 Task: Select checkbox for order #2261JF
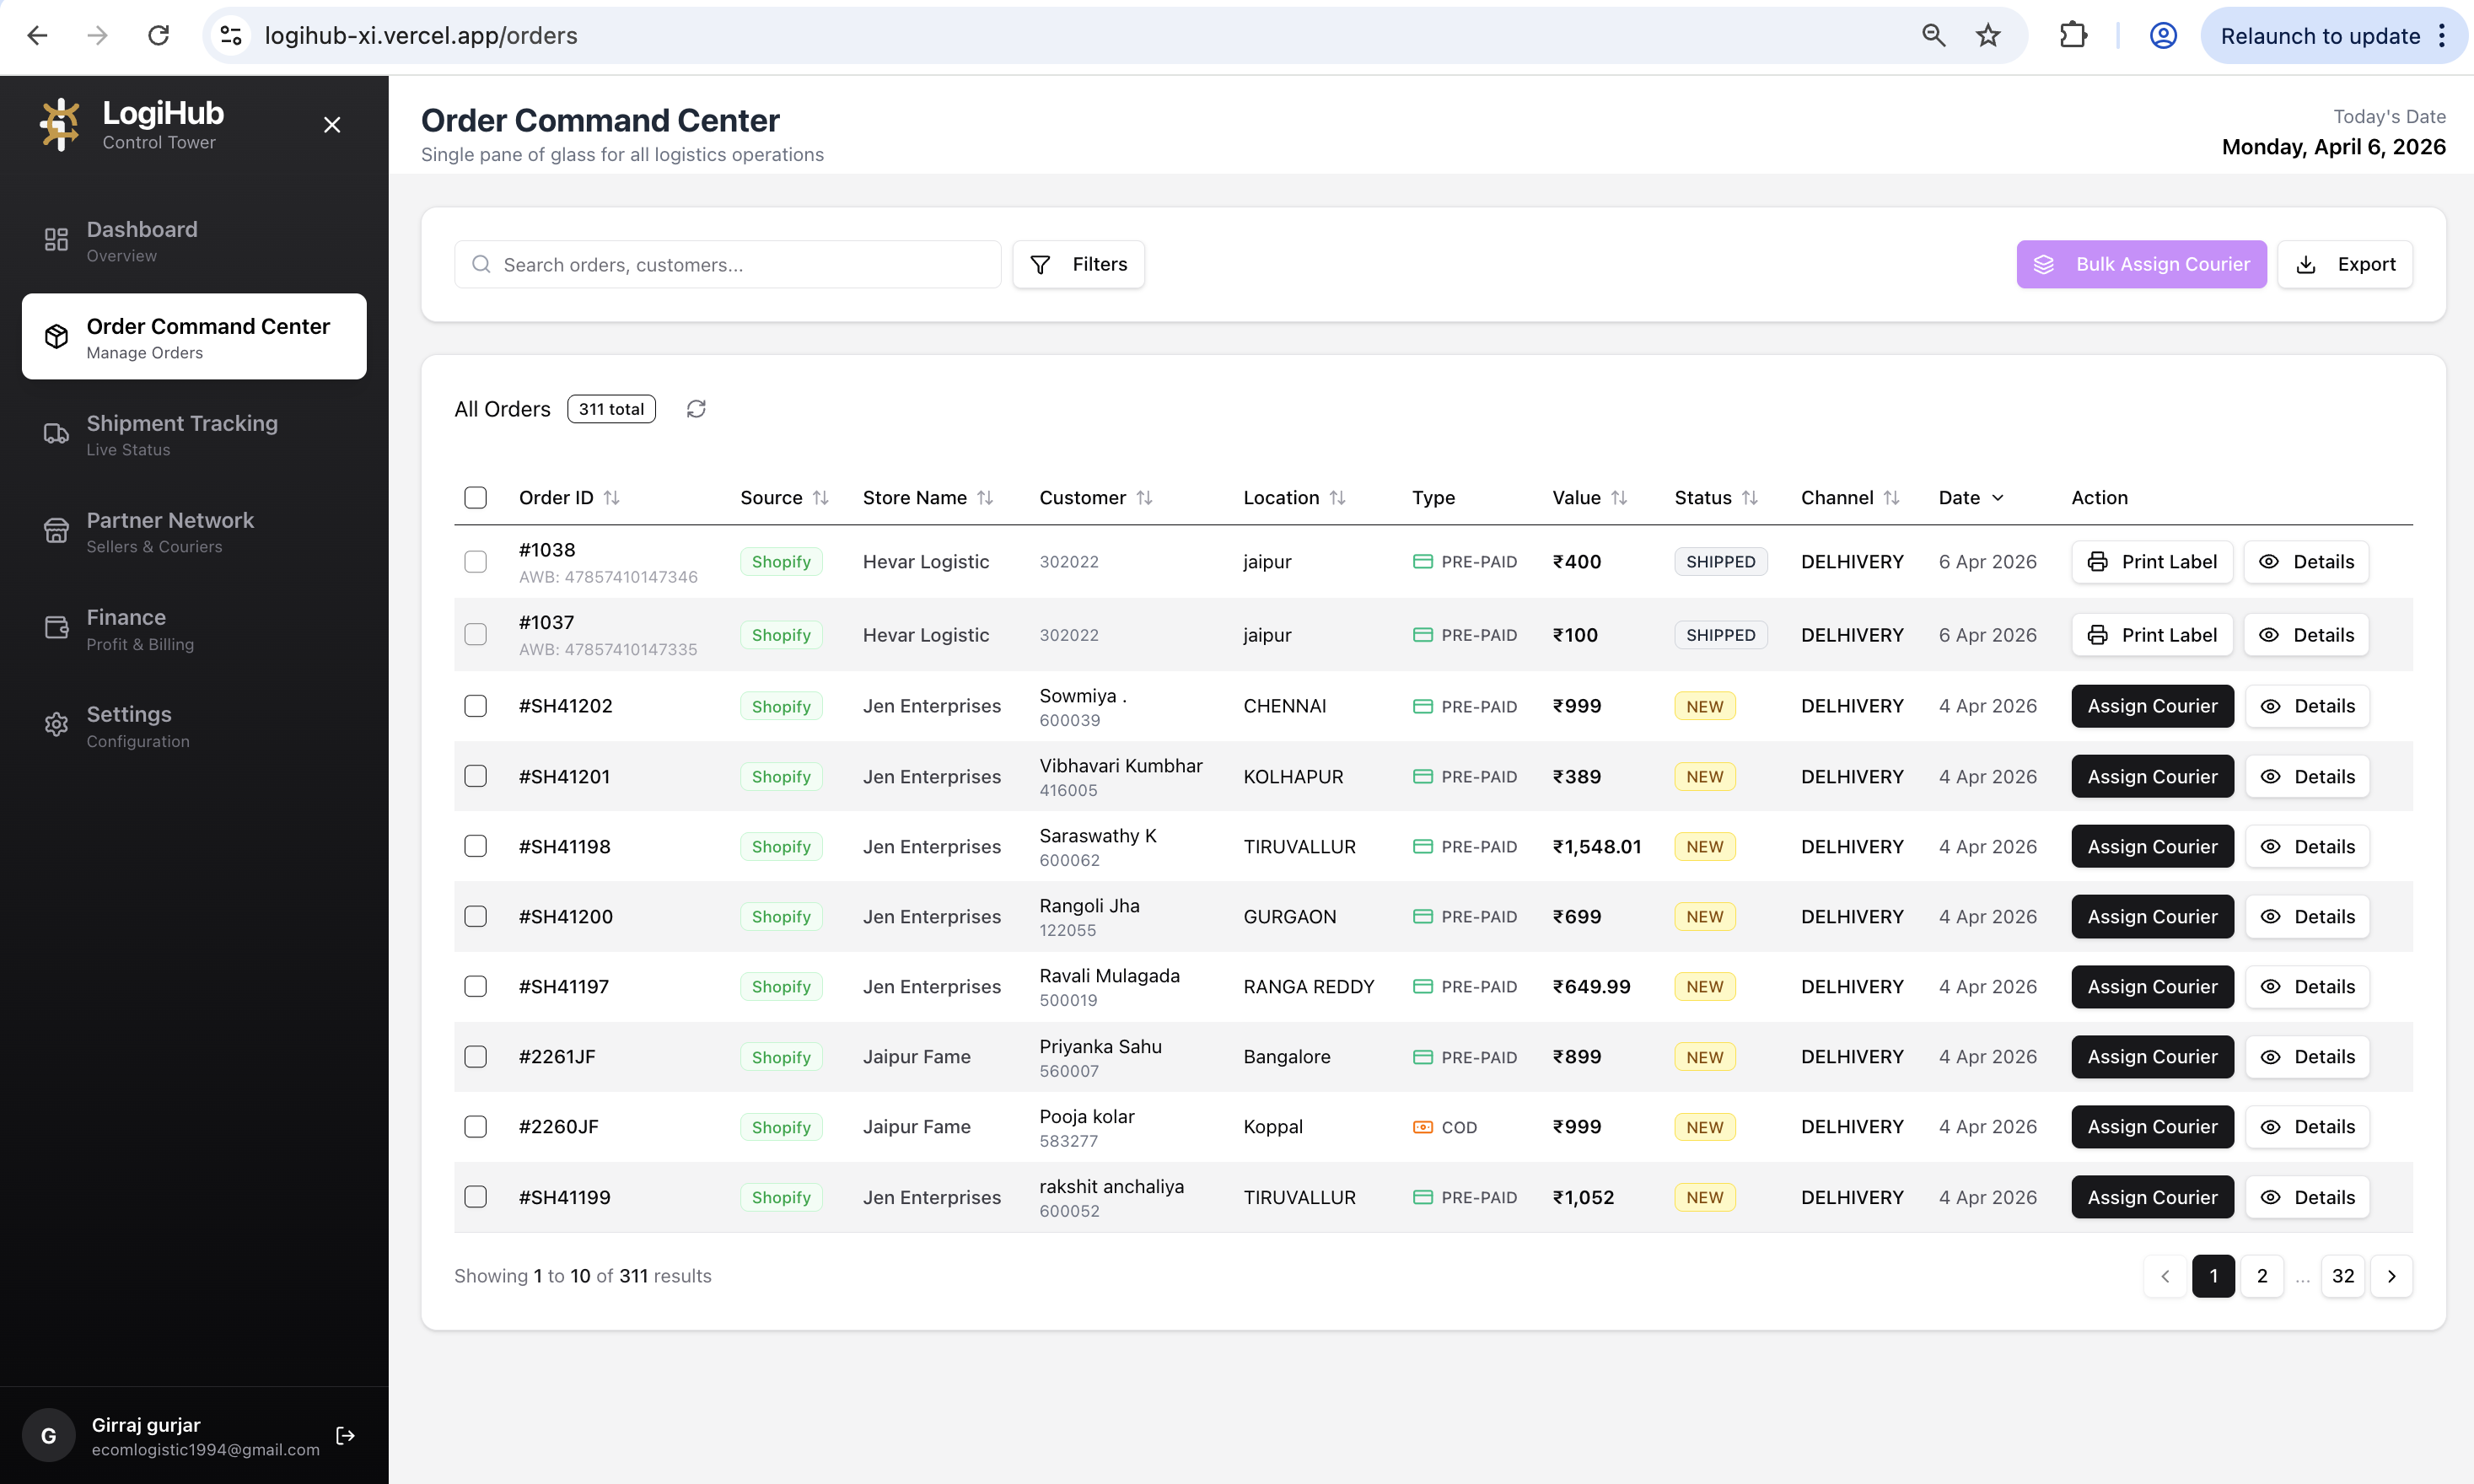tap(475, 1057)
